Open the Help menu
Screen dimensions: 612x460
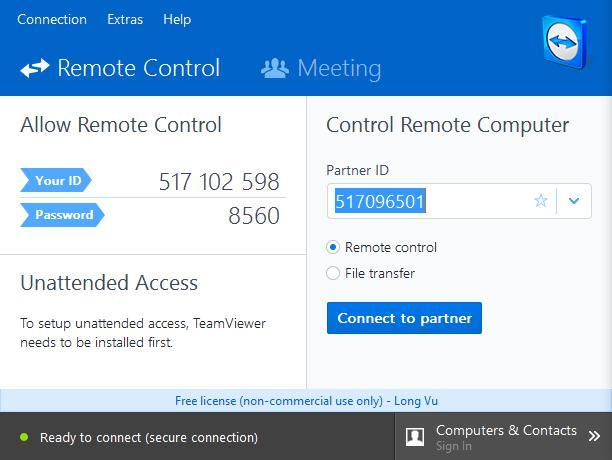[x=177, y=20]
